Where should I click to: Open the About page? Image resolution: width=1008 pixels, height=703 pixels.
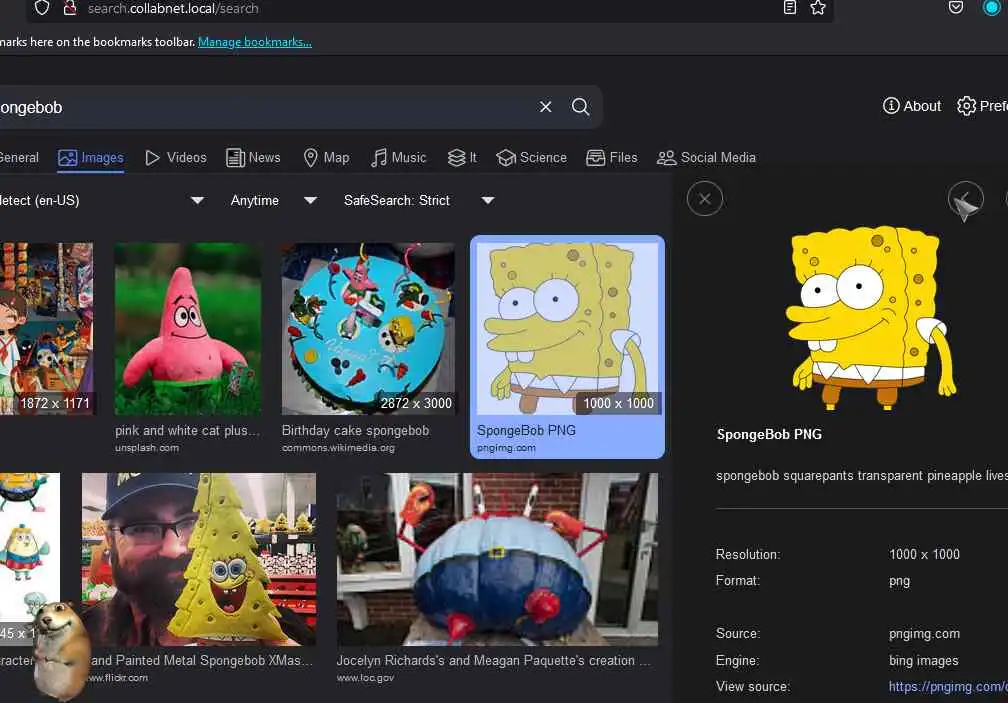point(912,106)
